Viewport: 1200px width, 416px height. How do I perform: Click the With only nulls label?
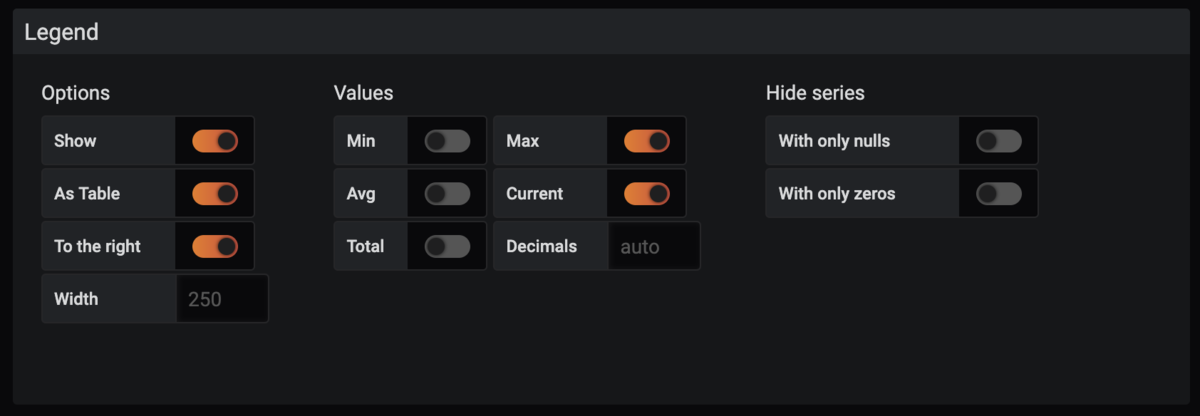834,141
